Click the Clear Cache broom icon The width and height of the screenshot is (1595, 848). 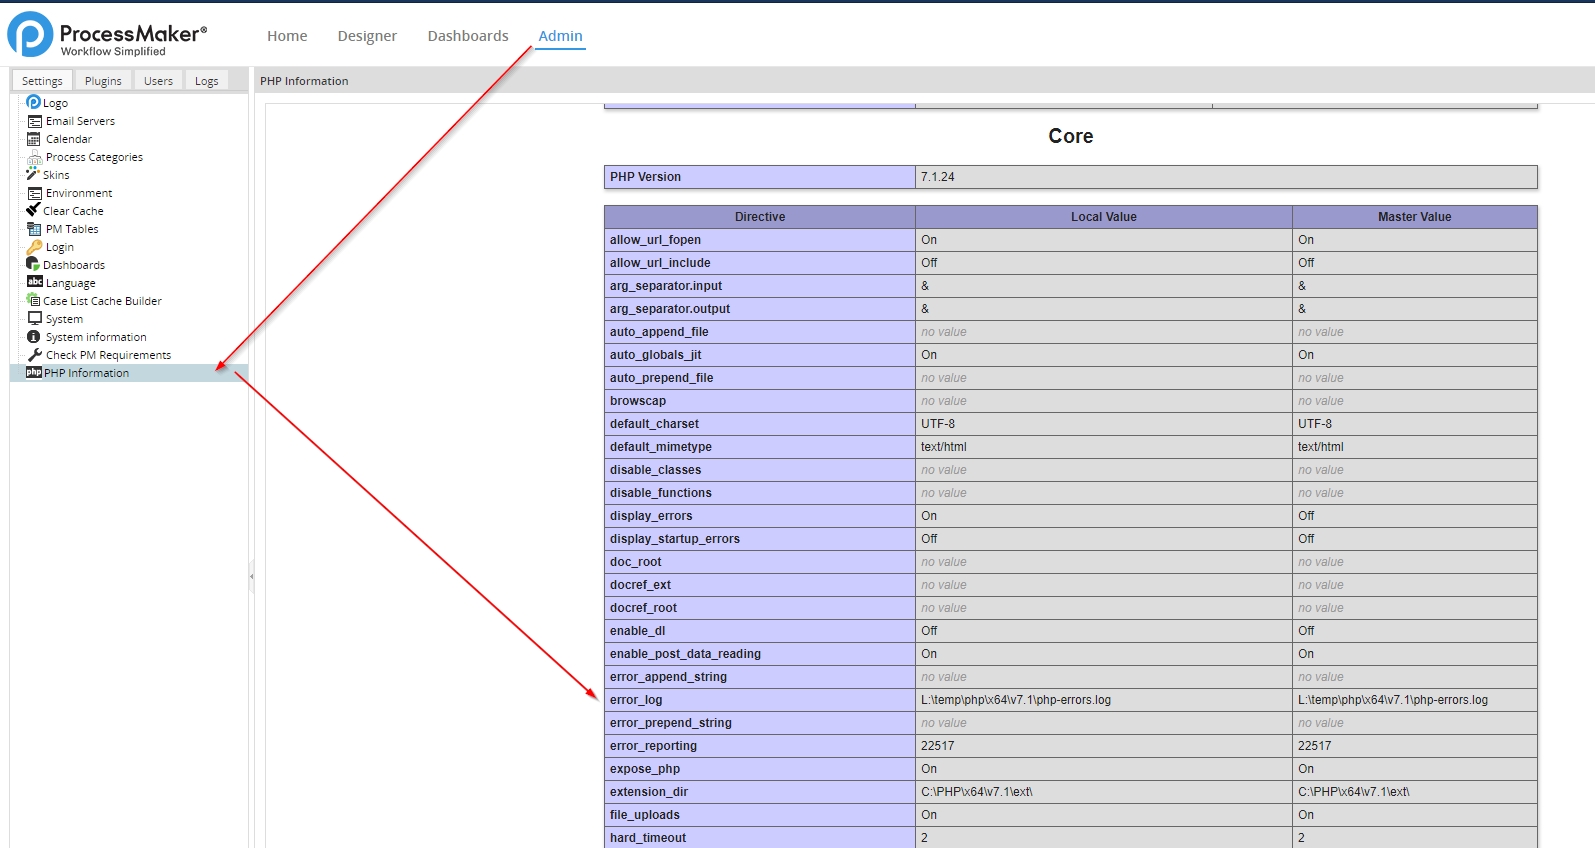(33, 210)
